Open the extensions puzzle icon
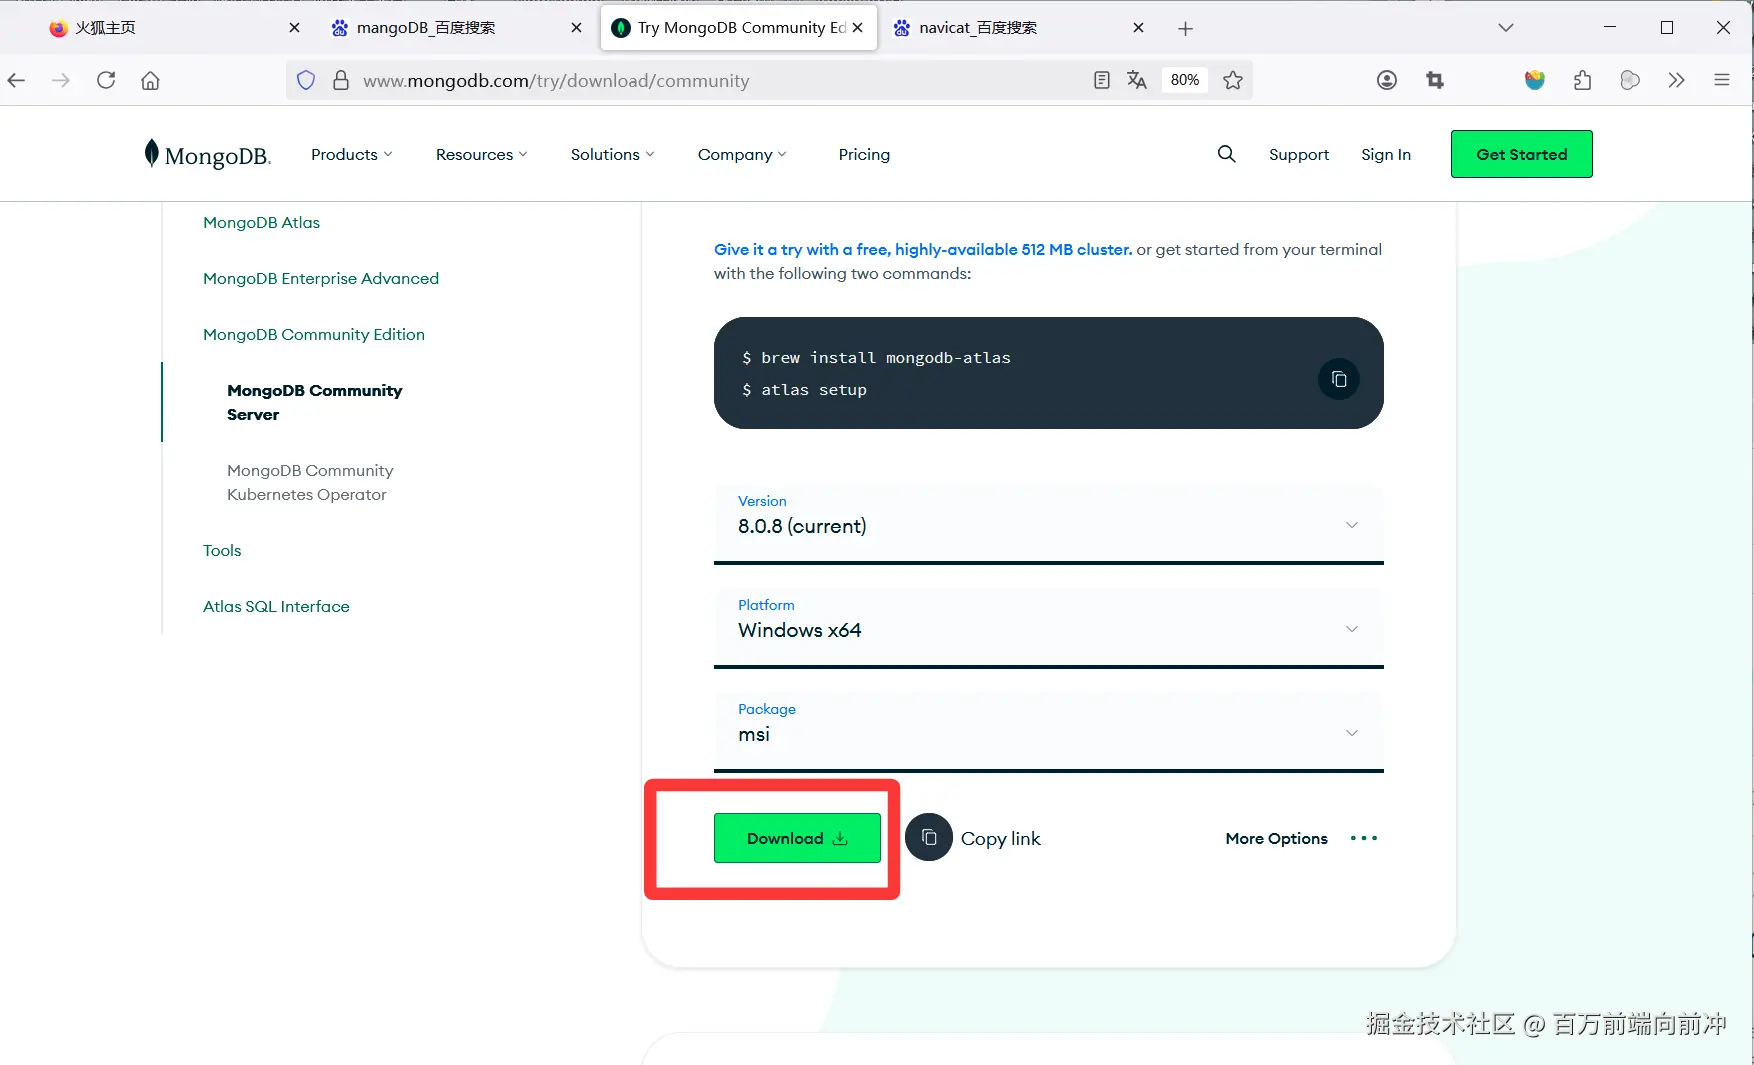The width and height of the screenshot is (1754, 1065). pos(1582,81)
